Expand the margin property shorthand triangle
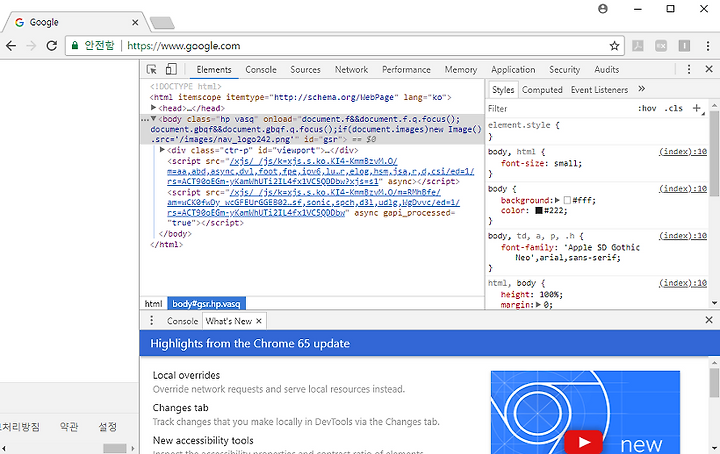This screenshot has height=454, width=720. point(538,304)
